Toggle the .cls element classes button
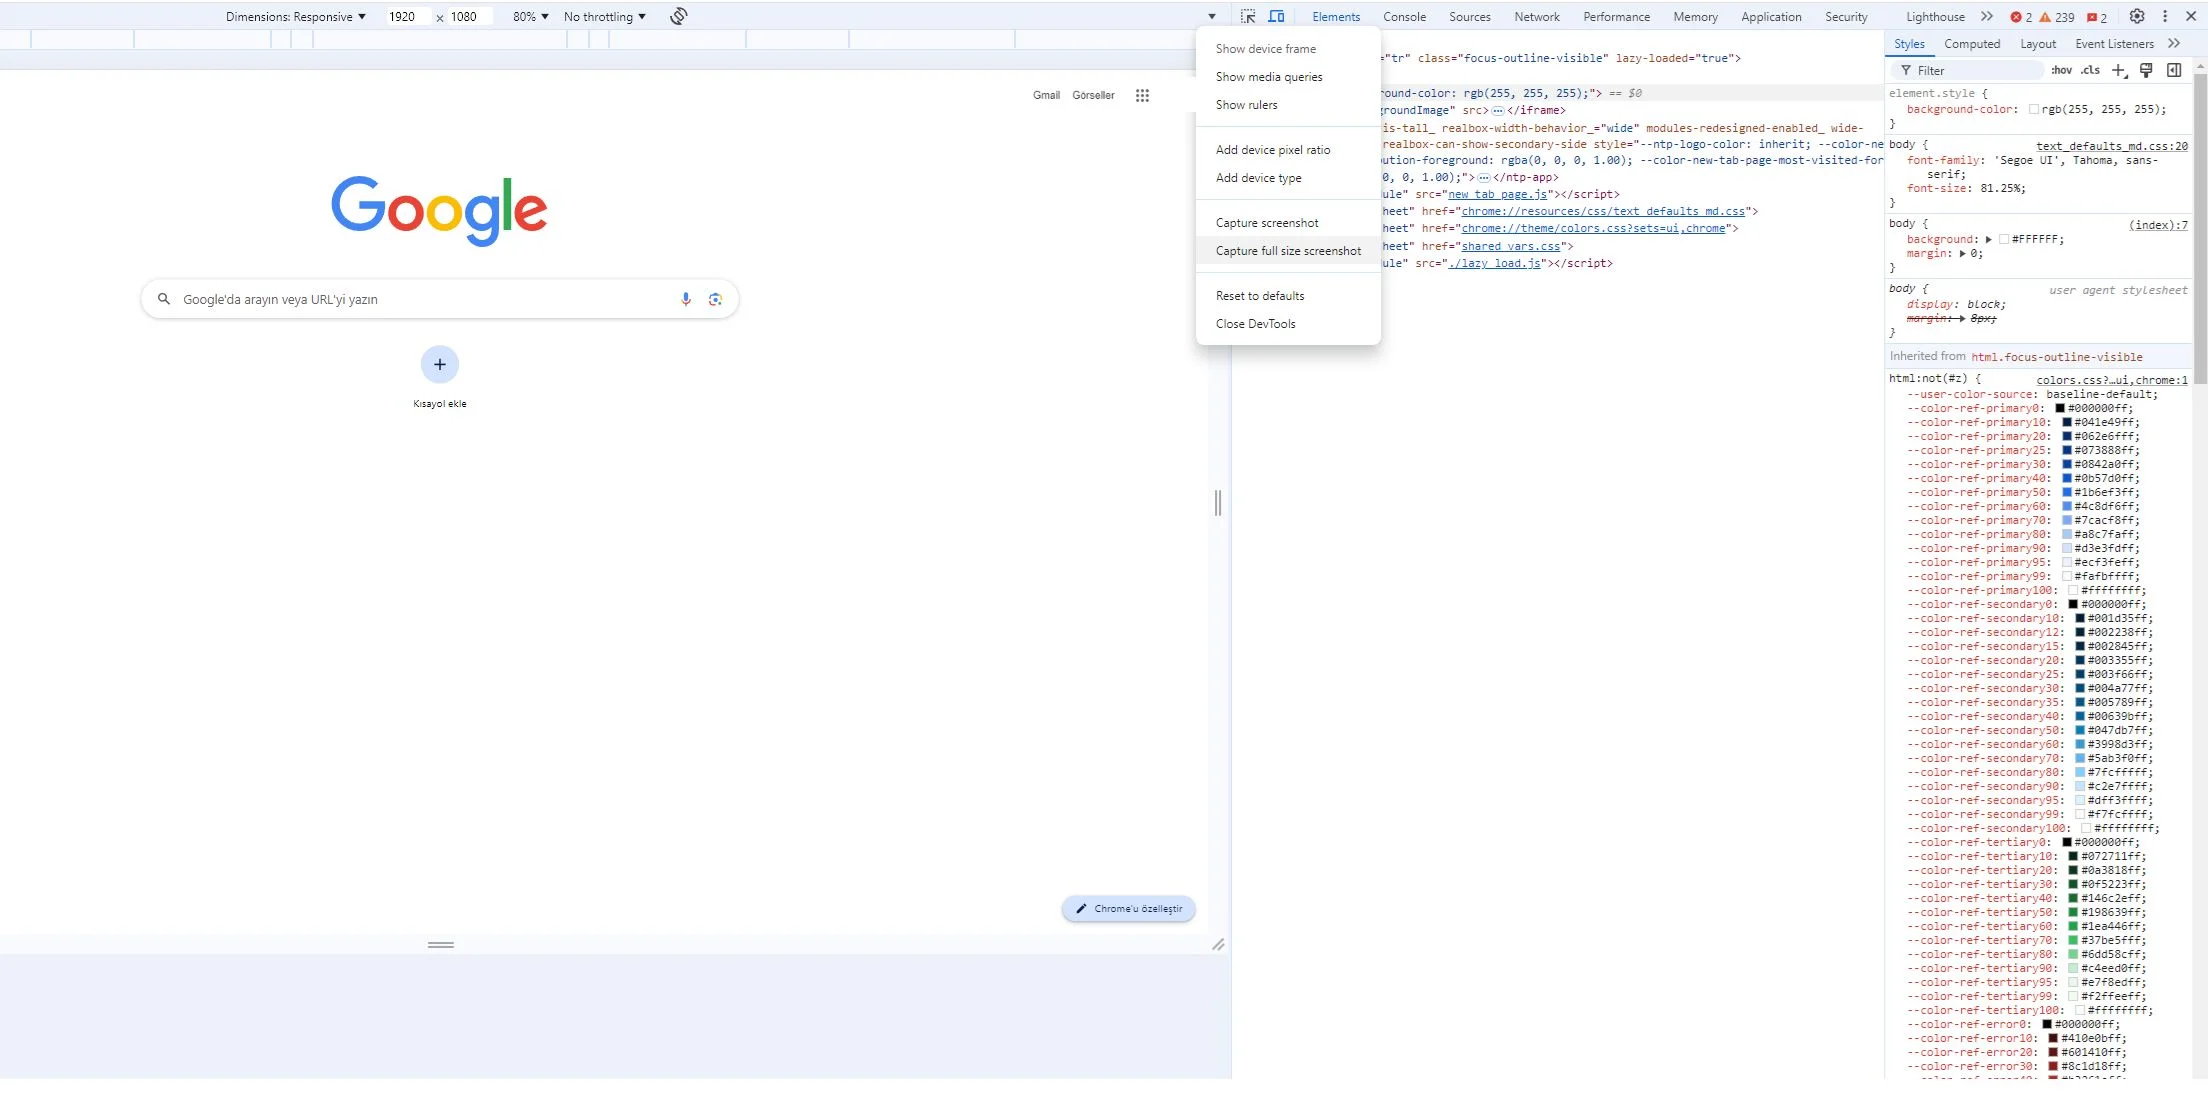Image resolution: width=2208 pixels, height=1094 pixels. [2090, 70]
